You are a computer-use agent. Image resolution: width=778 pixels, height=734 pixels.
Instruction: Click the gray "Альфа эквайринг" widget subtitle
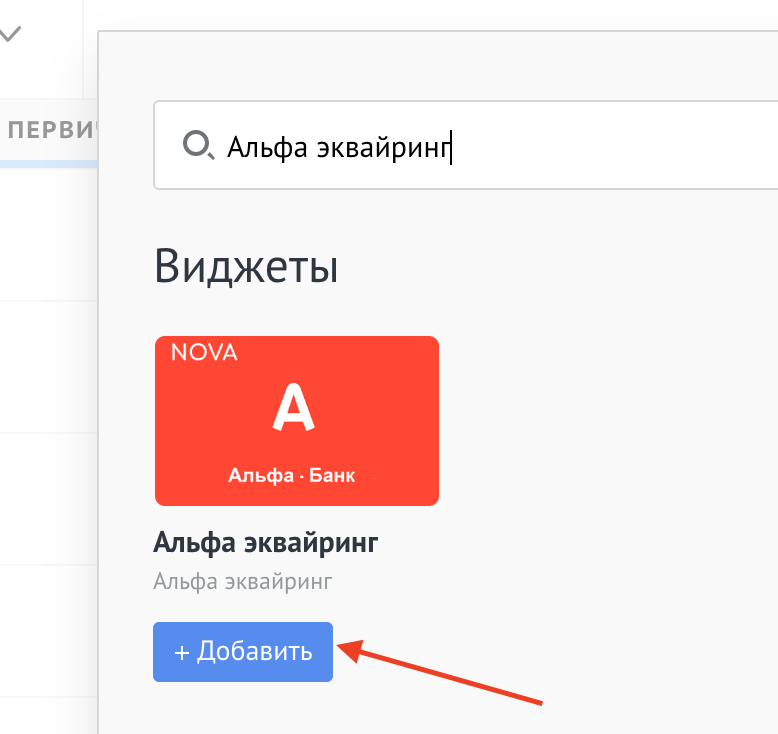[243, 581]
